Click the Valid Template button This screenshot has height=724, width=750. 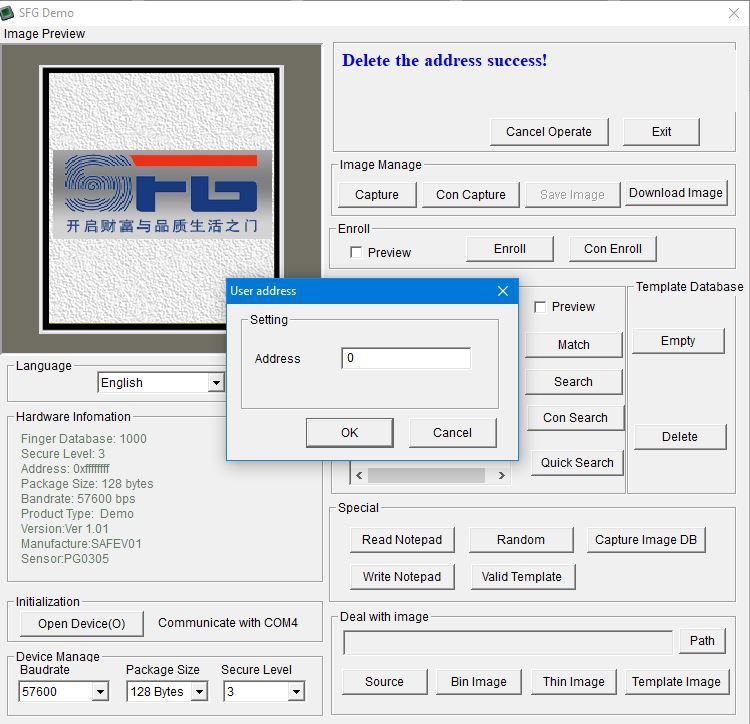tap(522, 577)
